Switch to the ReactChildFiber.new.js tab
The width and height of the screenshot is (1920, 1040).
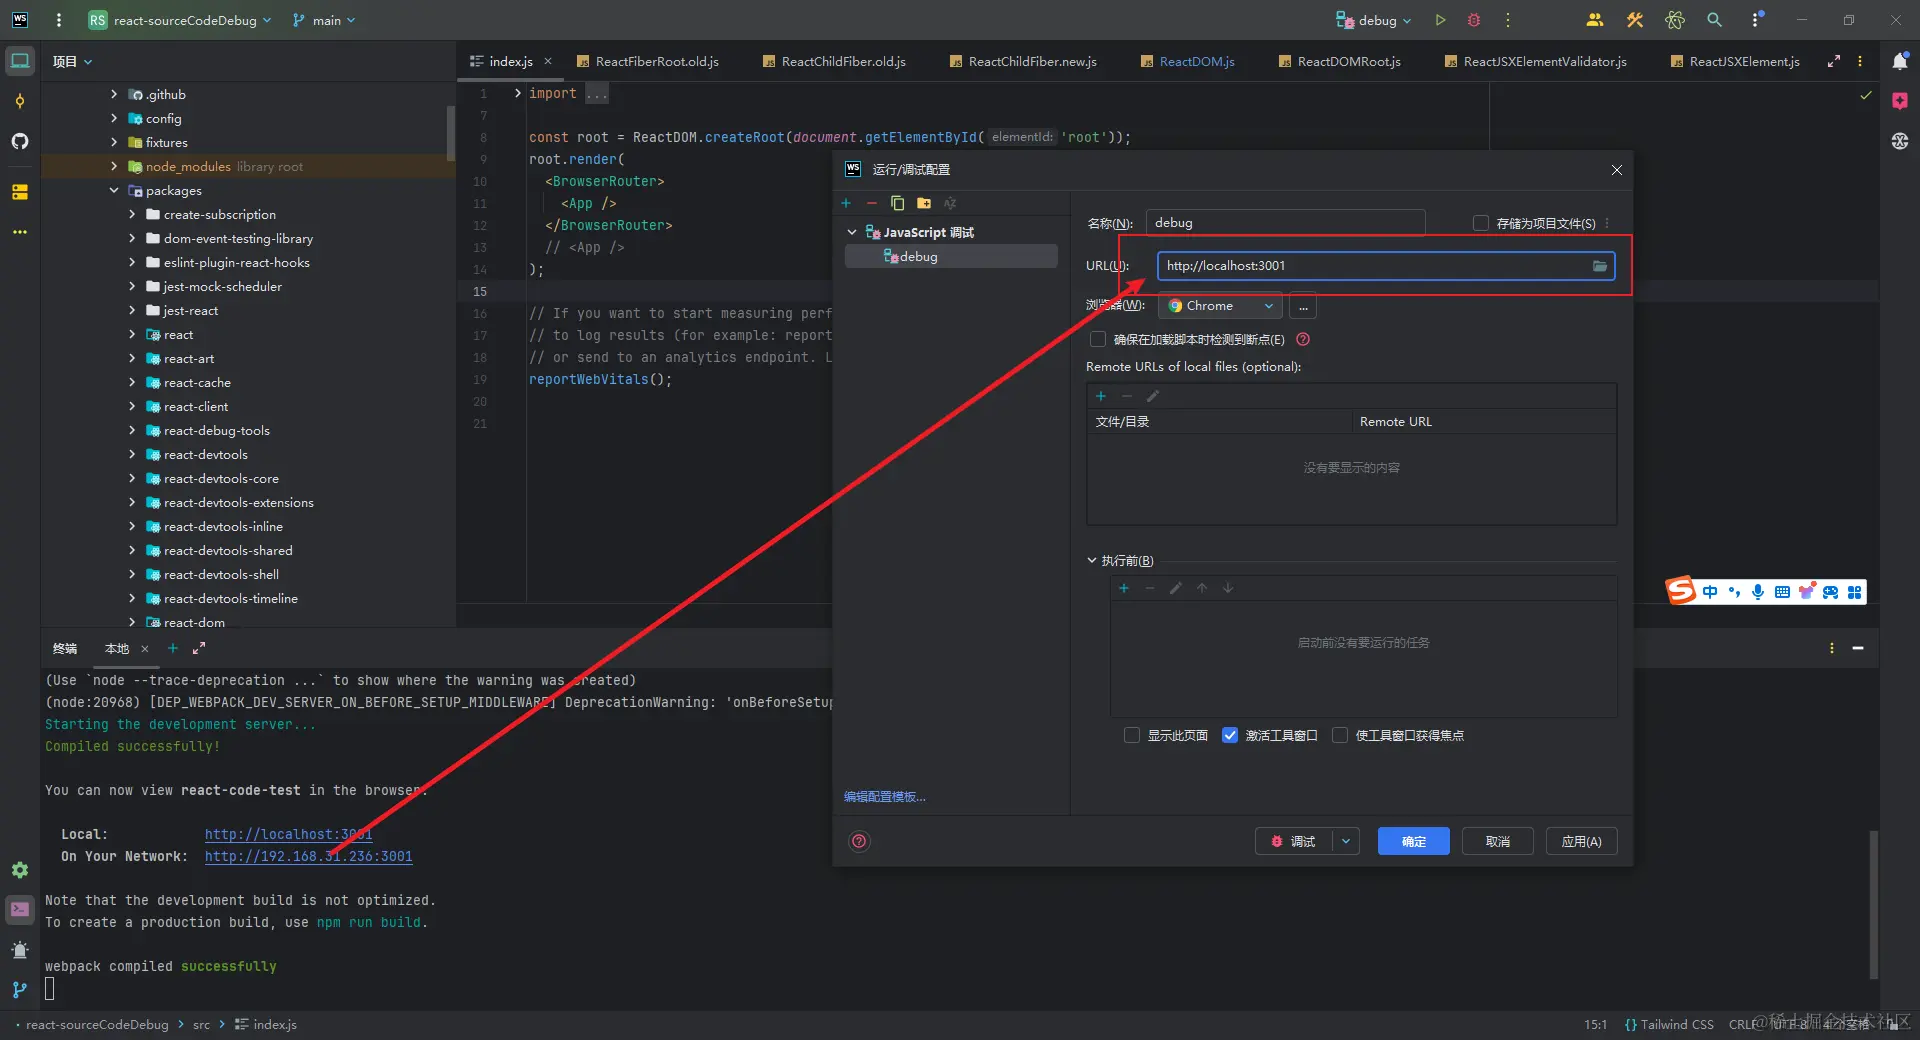[x=1024, y=61]
